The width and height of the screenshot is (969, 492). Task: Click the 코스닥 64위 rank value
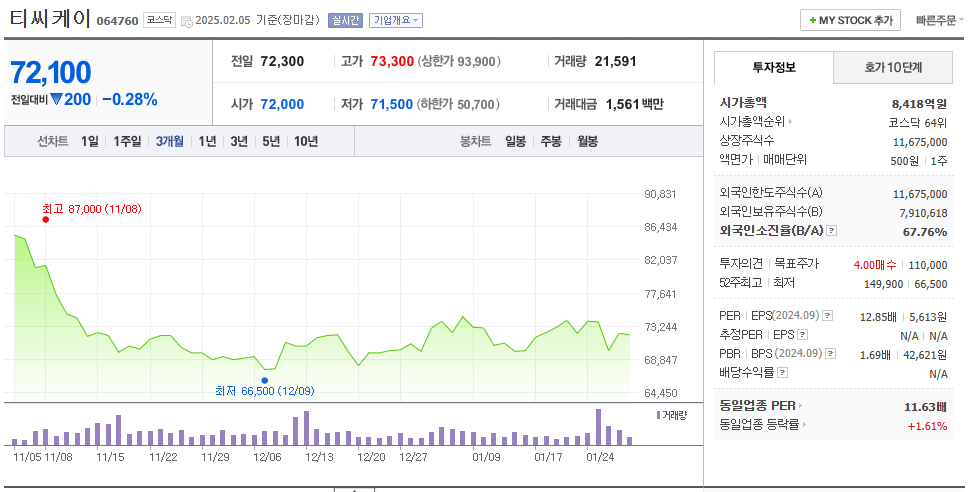(x=918, y=122)
